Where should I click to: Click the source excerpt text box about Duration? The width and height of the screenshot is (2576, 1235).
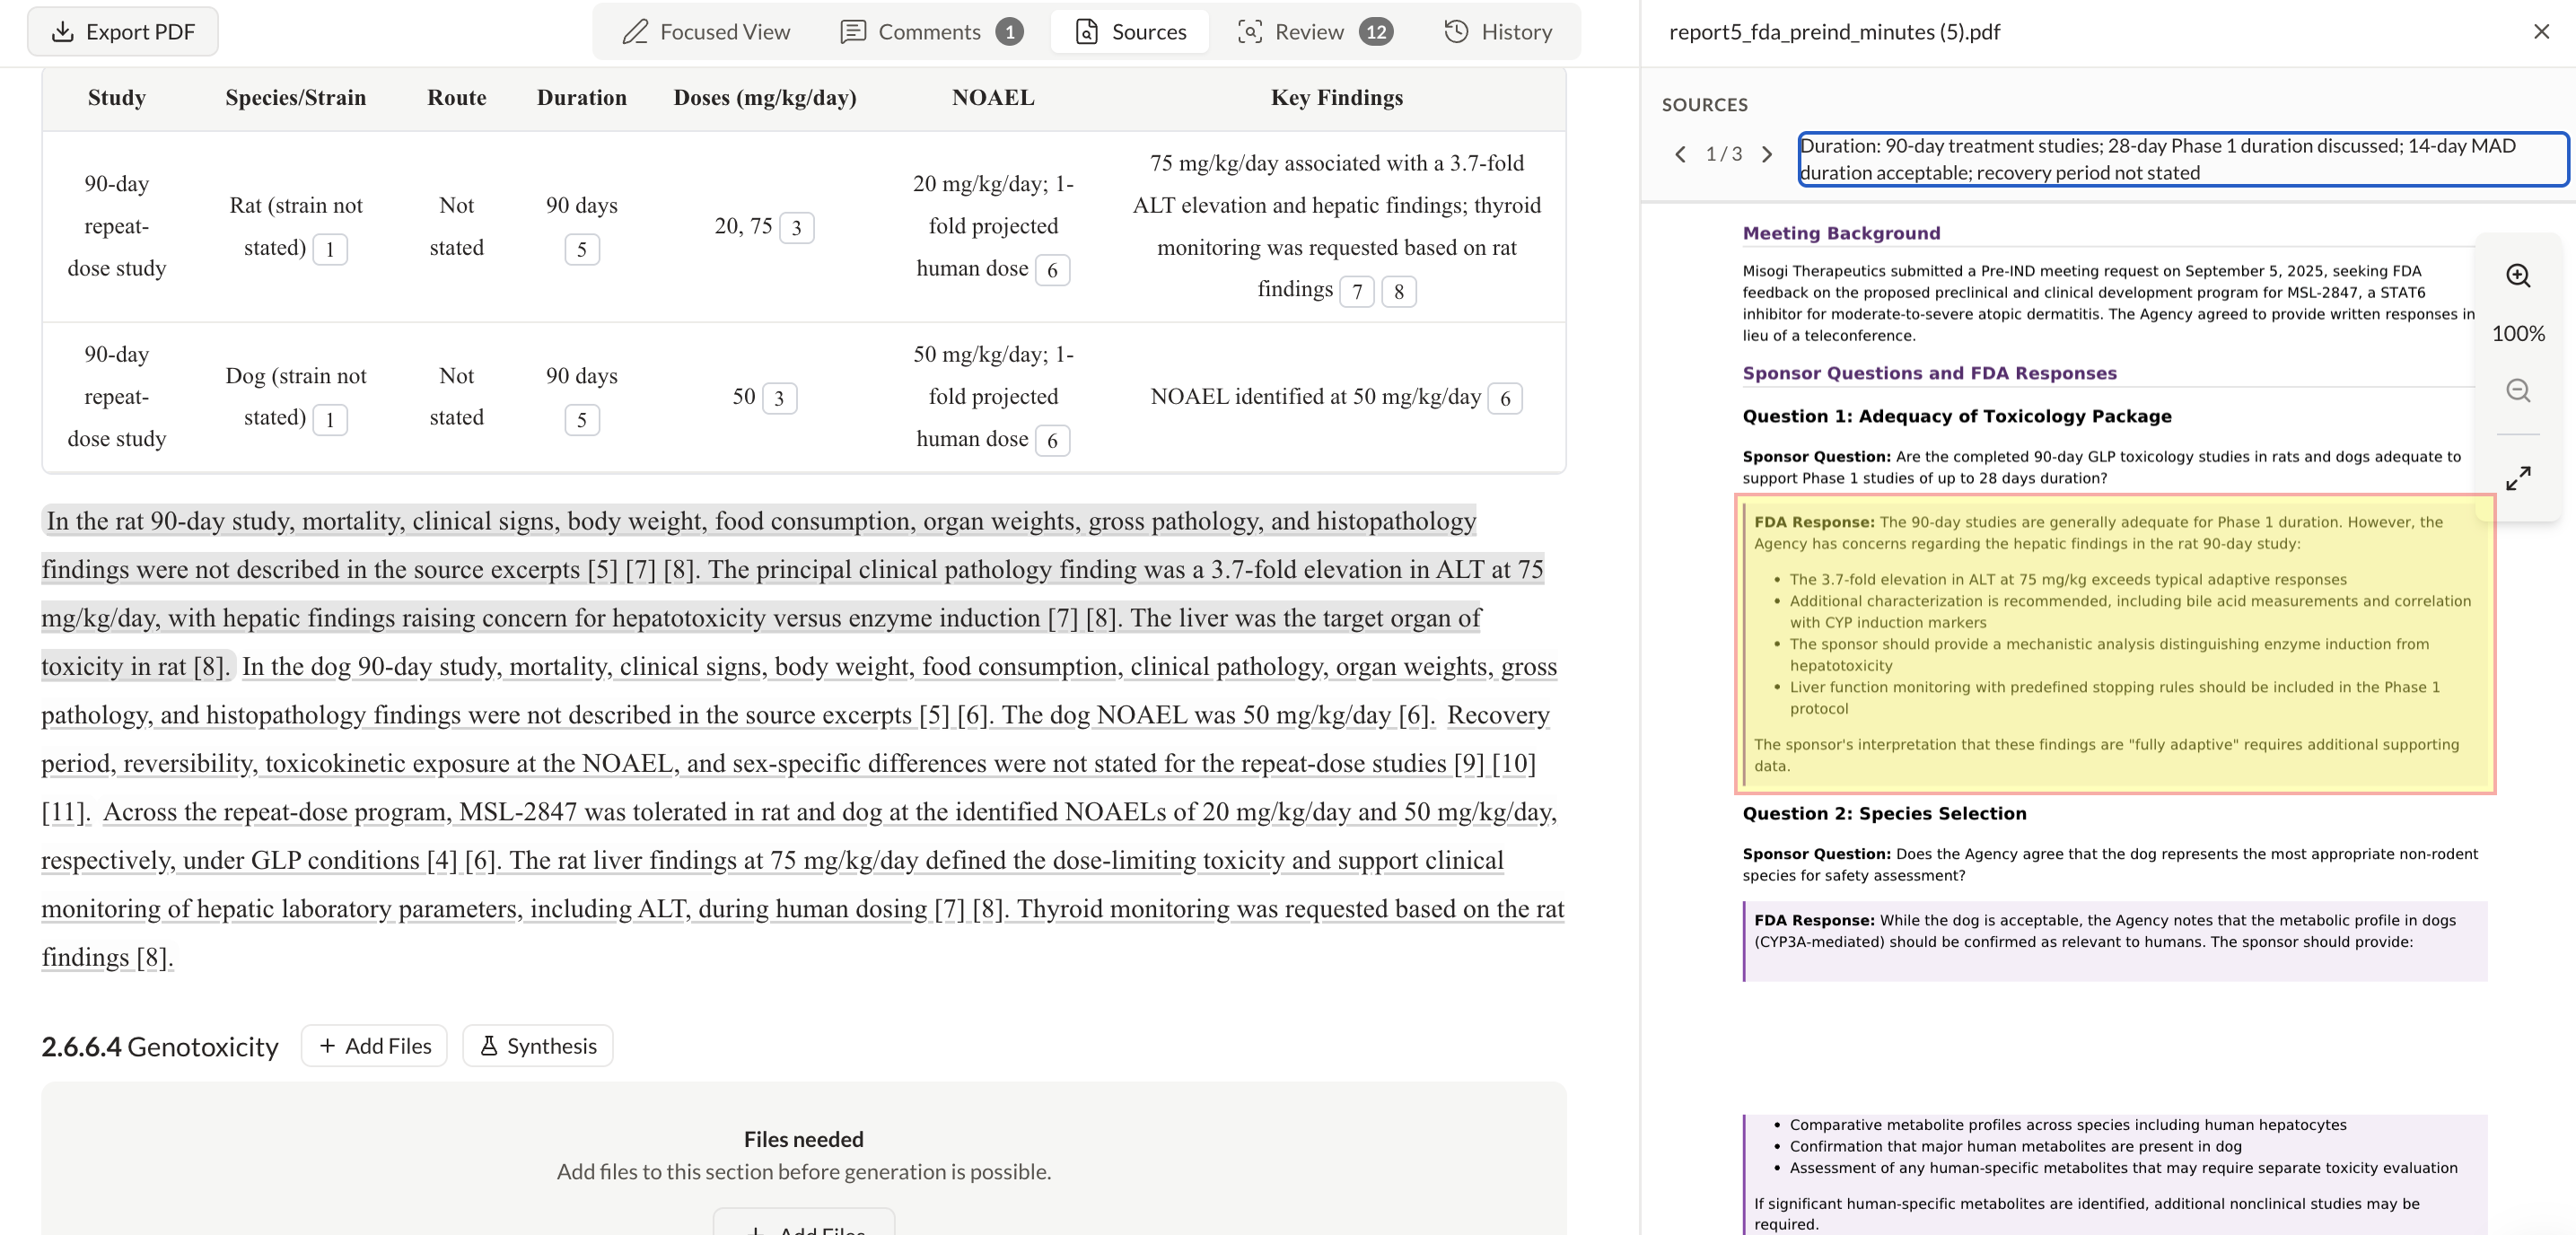[2183, 159]
